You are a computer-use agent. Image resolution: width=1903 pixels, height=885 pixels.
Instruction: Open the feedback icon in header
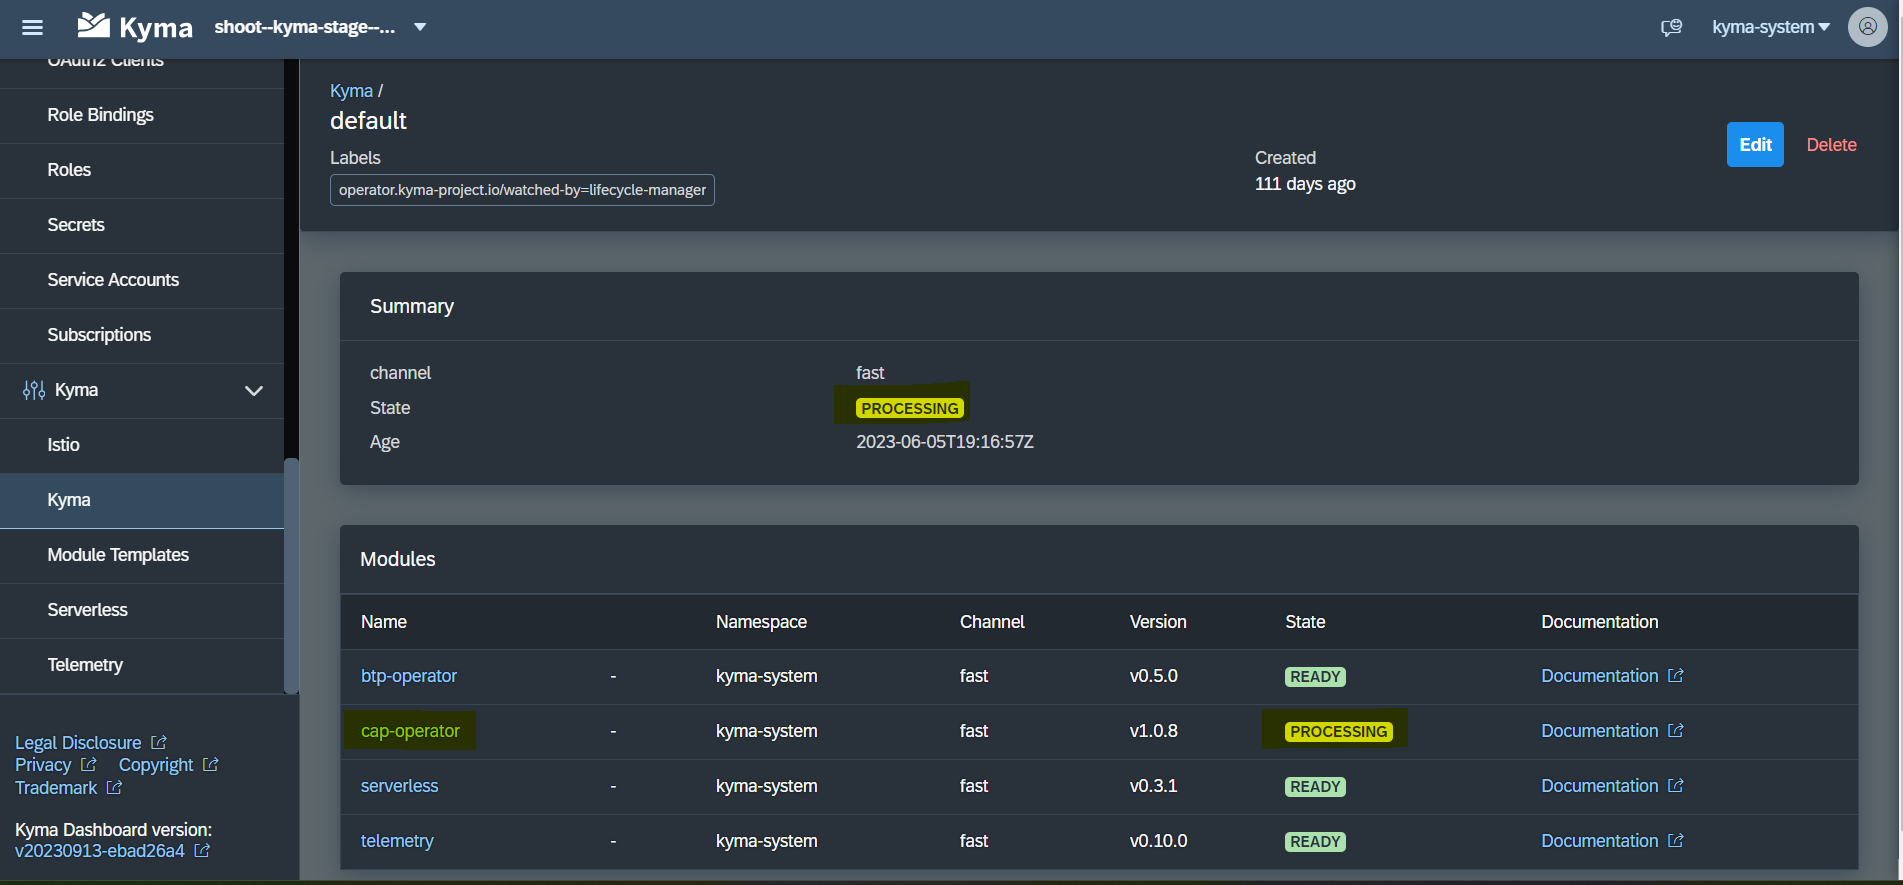click(1672, 27)
